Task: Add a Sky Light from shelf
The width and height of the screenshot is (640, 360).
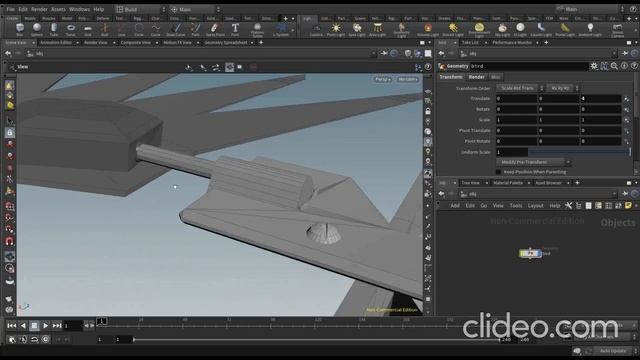Action: click(x=502, y=29)
